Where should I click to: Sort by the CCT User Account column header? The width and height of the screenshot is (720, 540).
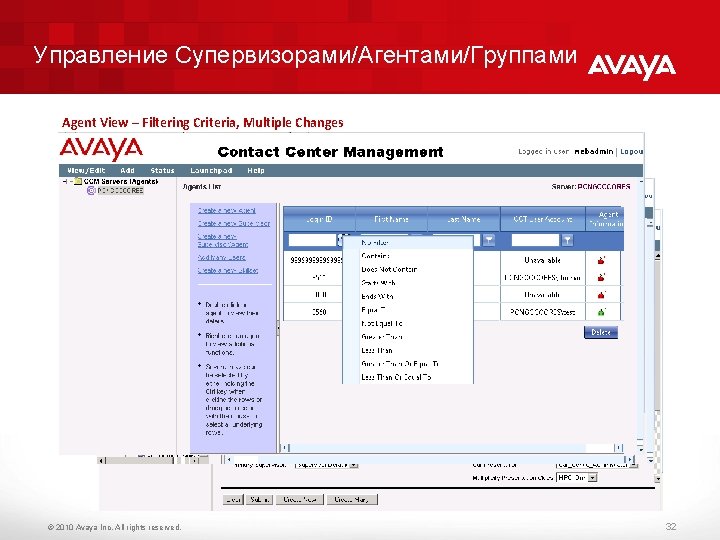click(x=543, y=219)
